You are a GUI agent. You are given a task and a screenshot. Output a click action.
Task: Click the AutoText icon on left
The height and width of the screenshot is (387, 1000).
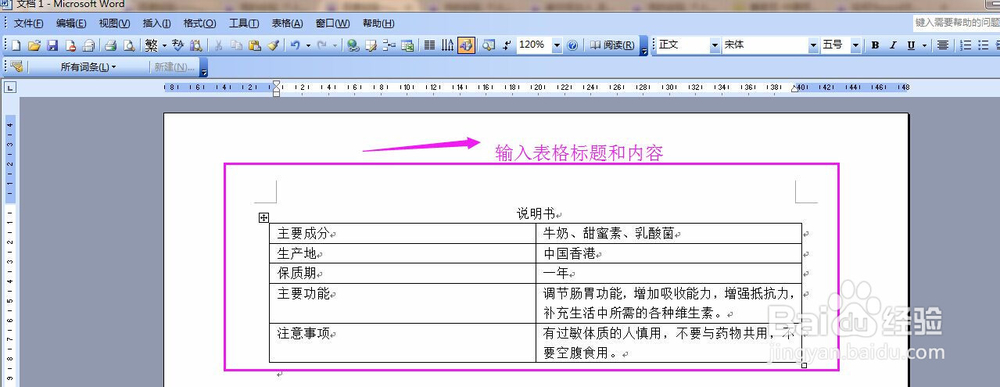(17, 66)
